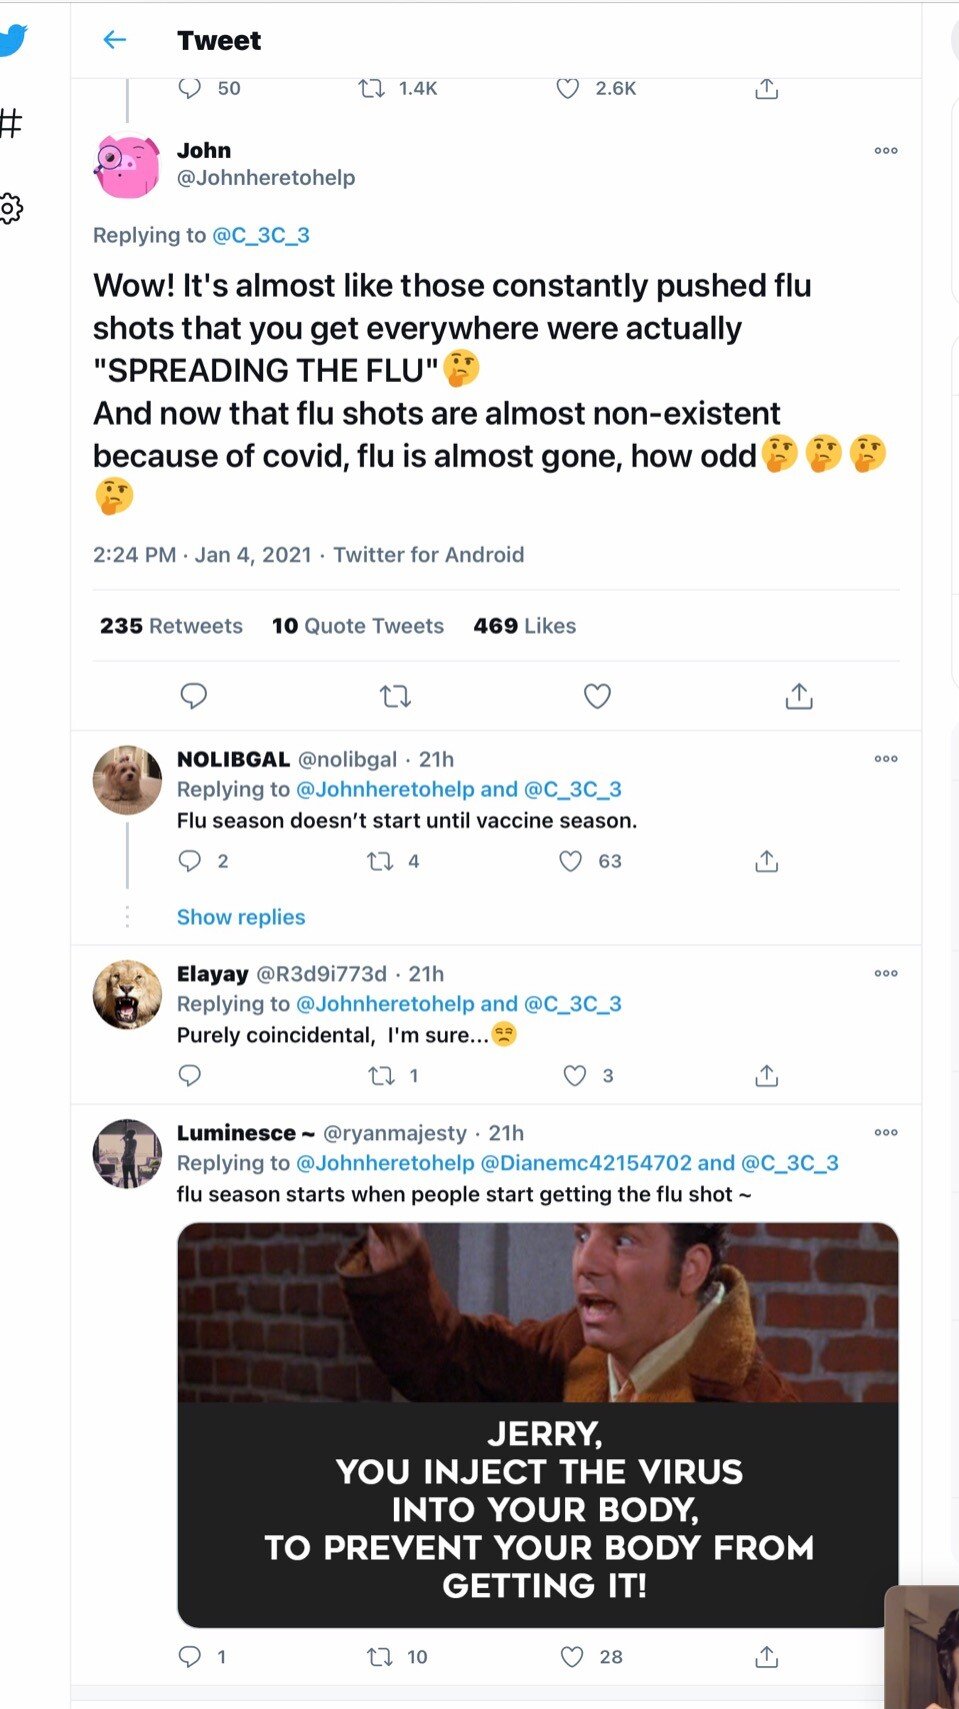Open the Twitter home bird logo

tap(12, 41)
